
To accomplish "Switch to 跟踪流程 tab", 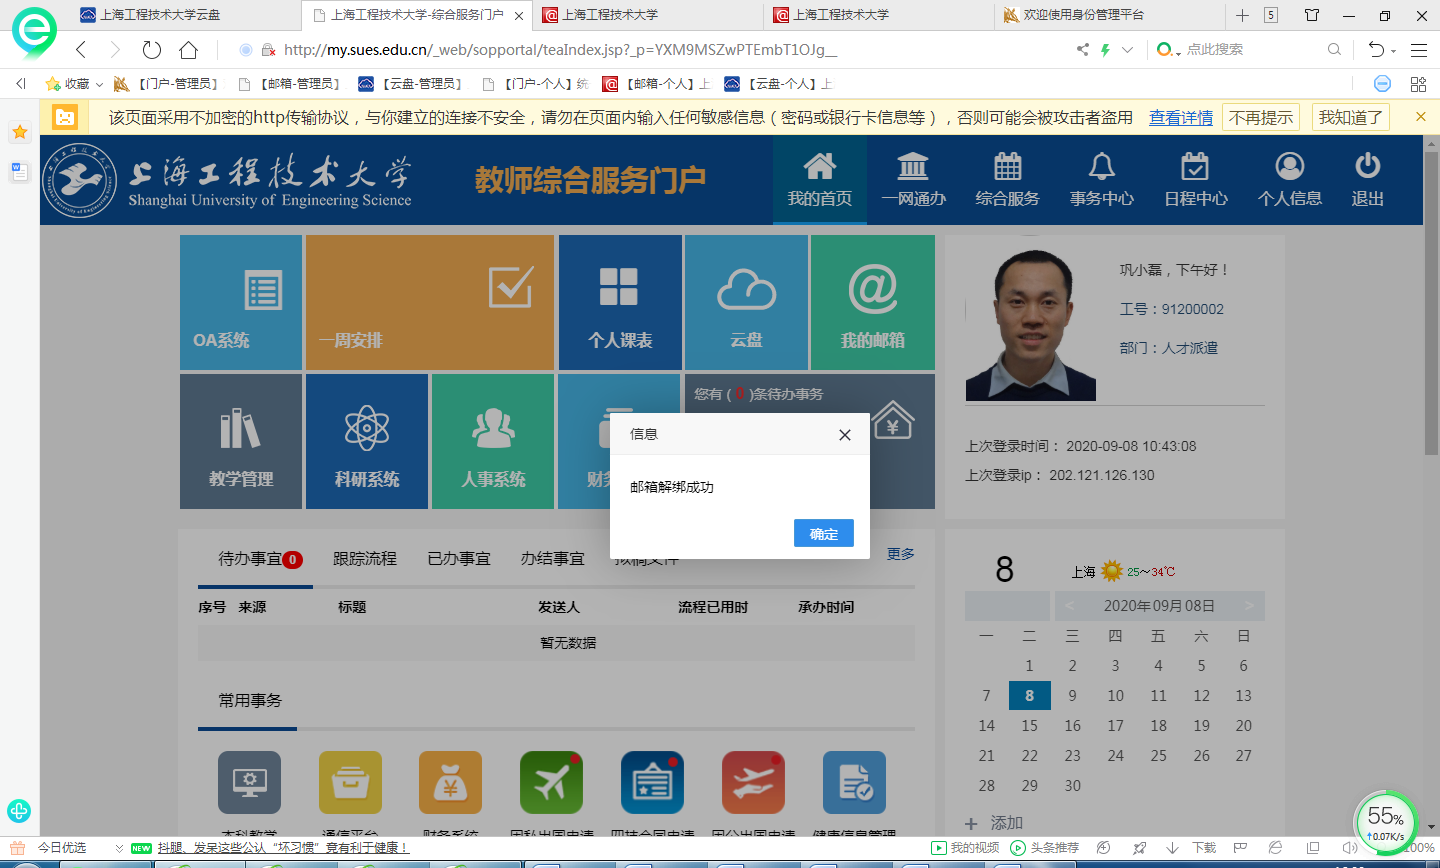I will (365, 559).
